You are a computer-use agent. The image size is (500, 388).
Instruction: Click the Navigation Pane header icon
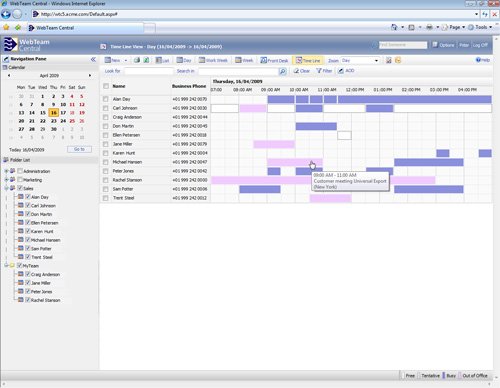6,59
